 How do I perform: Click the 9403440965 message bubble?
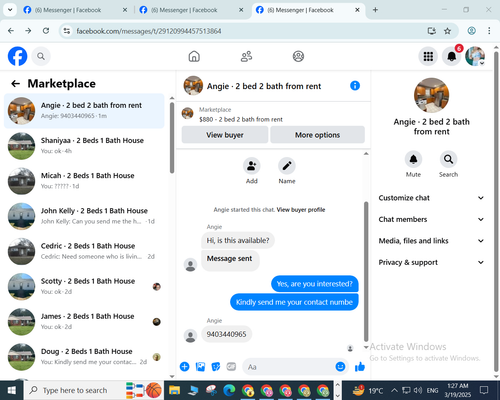[226, 334]
